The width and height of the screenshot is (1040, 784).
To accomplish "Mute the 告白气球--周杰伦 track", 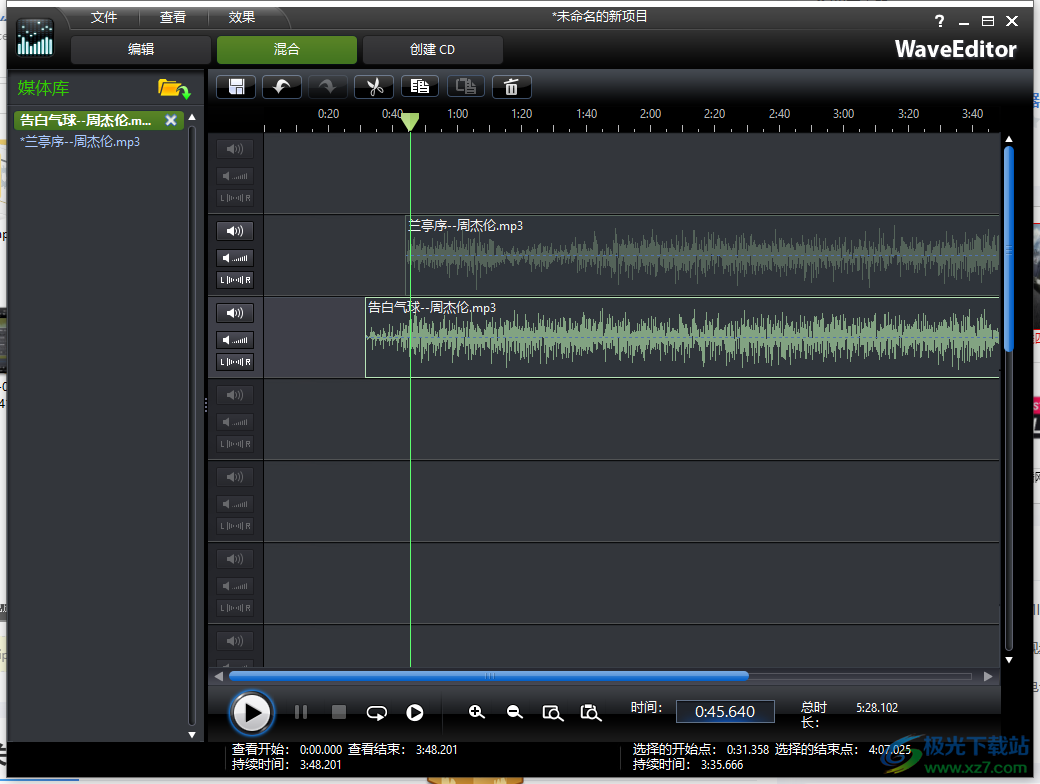I will [234, 312].
